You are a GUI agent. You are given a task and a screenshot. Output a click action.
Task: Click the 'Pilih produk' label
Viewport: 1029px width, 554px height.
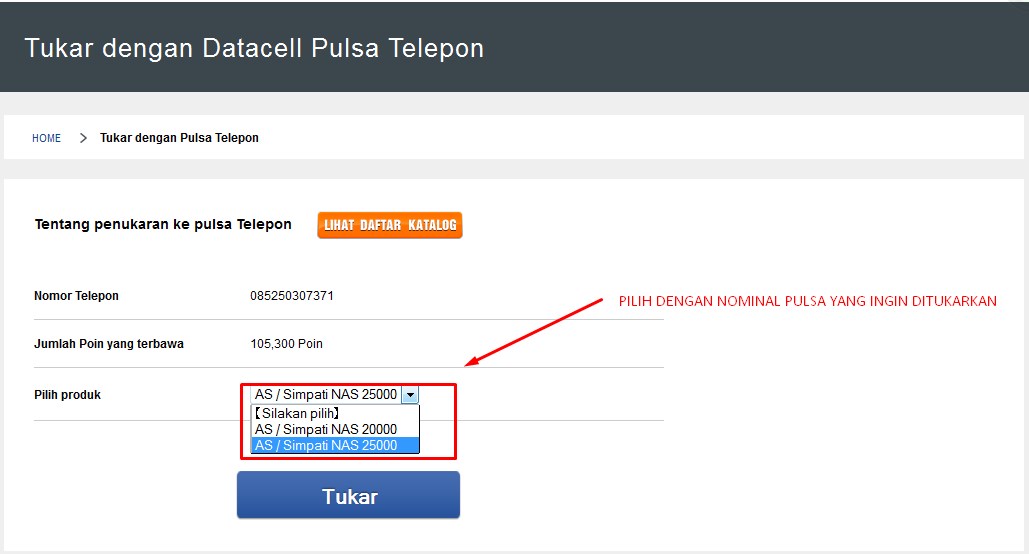(68, 395)
